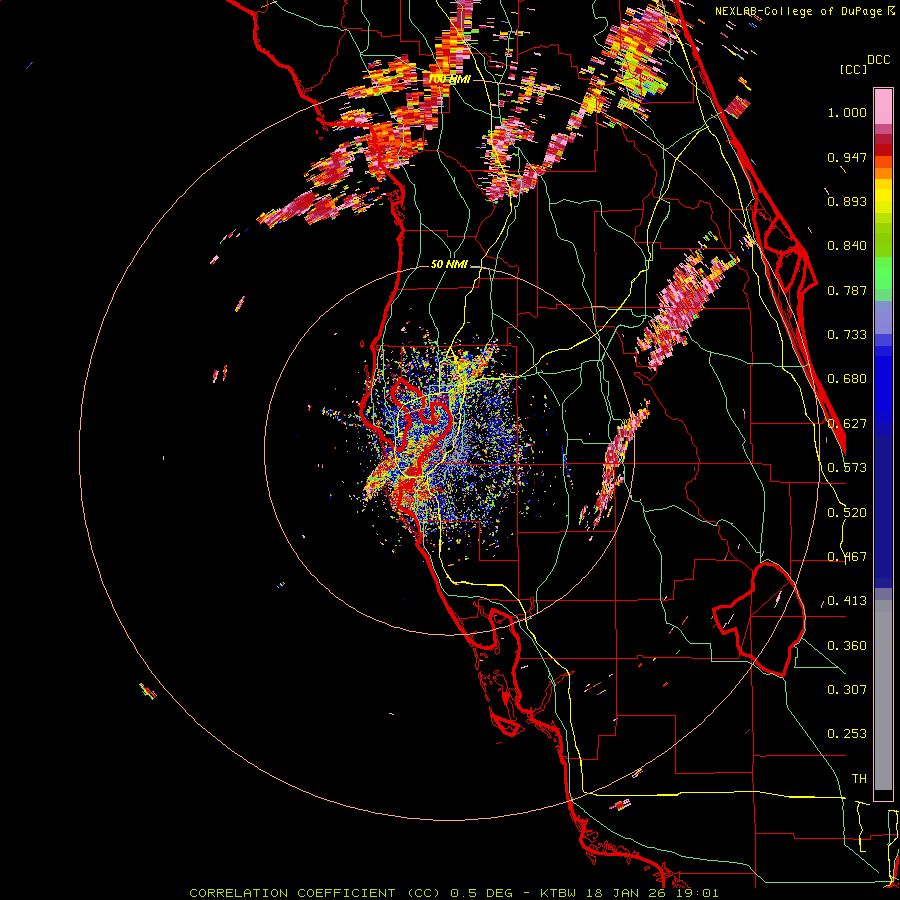Image resolution: width=900 pixels, height=900 pixels.
Task: Click the [CC] unit label
Action: (x=854, y=69)
